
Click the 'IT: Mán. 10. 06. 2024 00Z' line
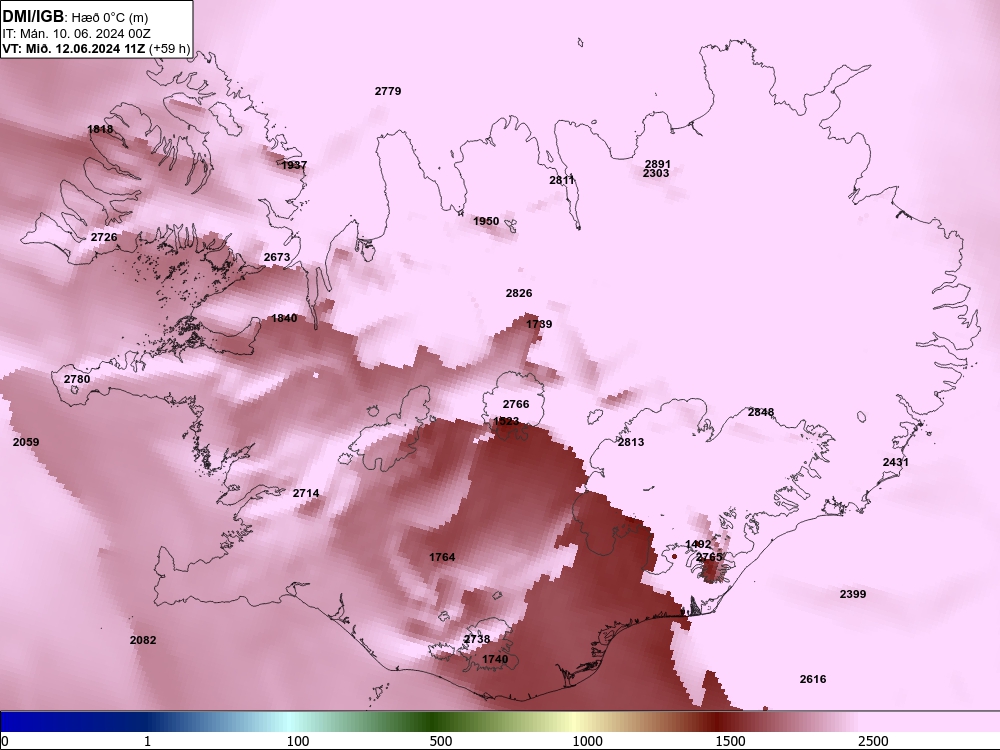pos(77,34)
